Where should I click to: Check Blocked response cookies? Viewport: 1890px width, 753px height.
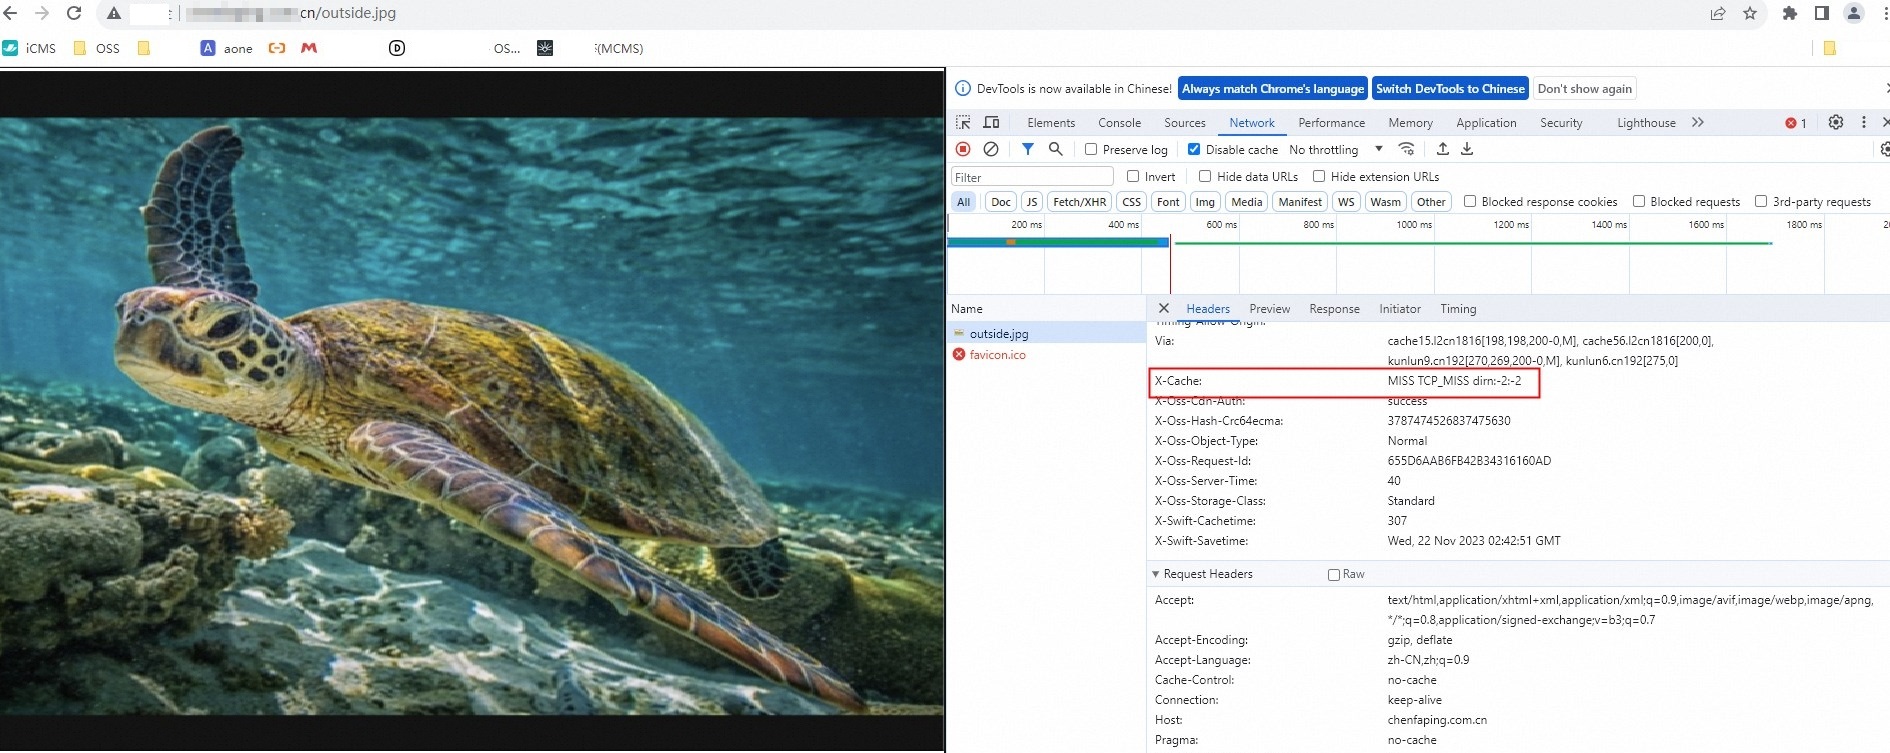(x=1470, y=201)
